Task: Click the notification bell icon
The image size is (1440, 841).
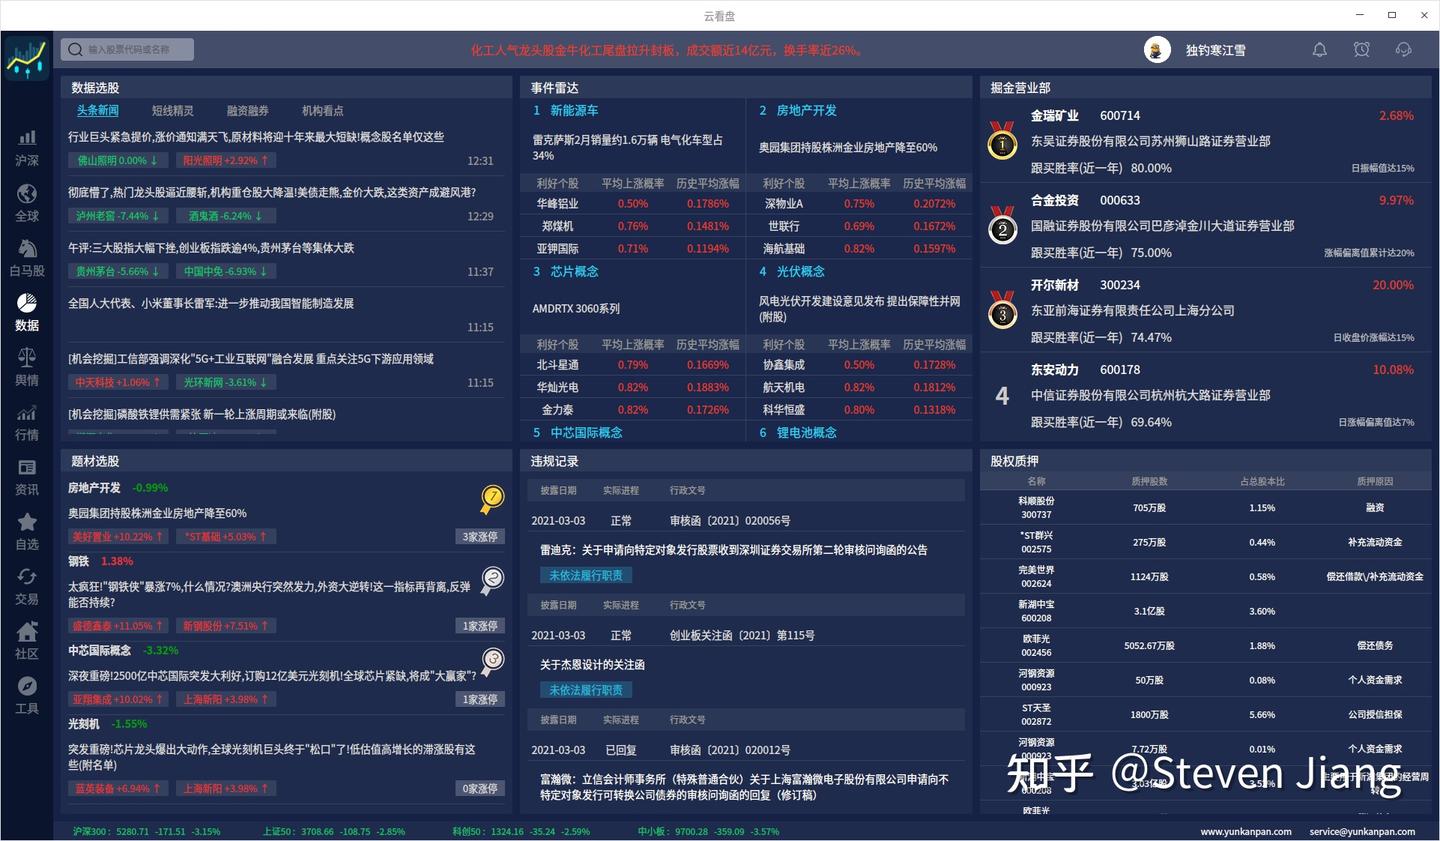Action: pyautogui.click(x=1319, y=49)
